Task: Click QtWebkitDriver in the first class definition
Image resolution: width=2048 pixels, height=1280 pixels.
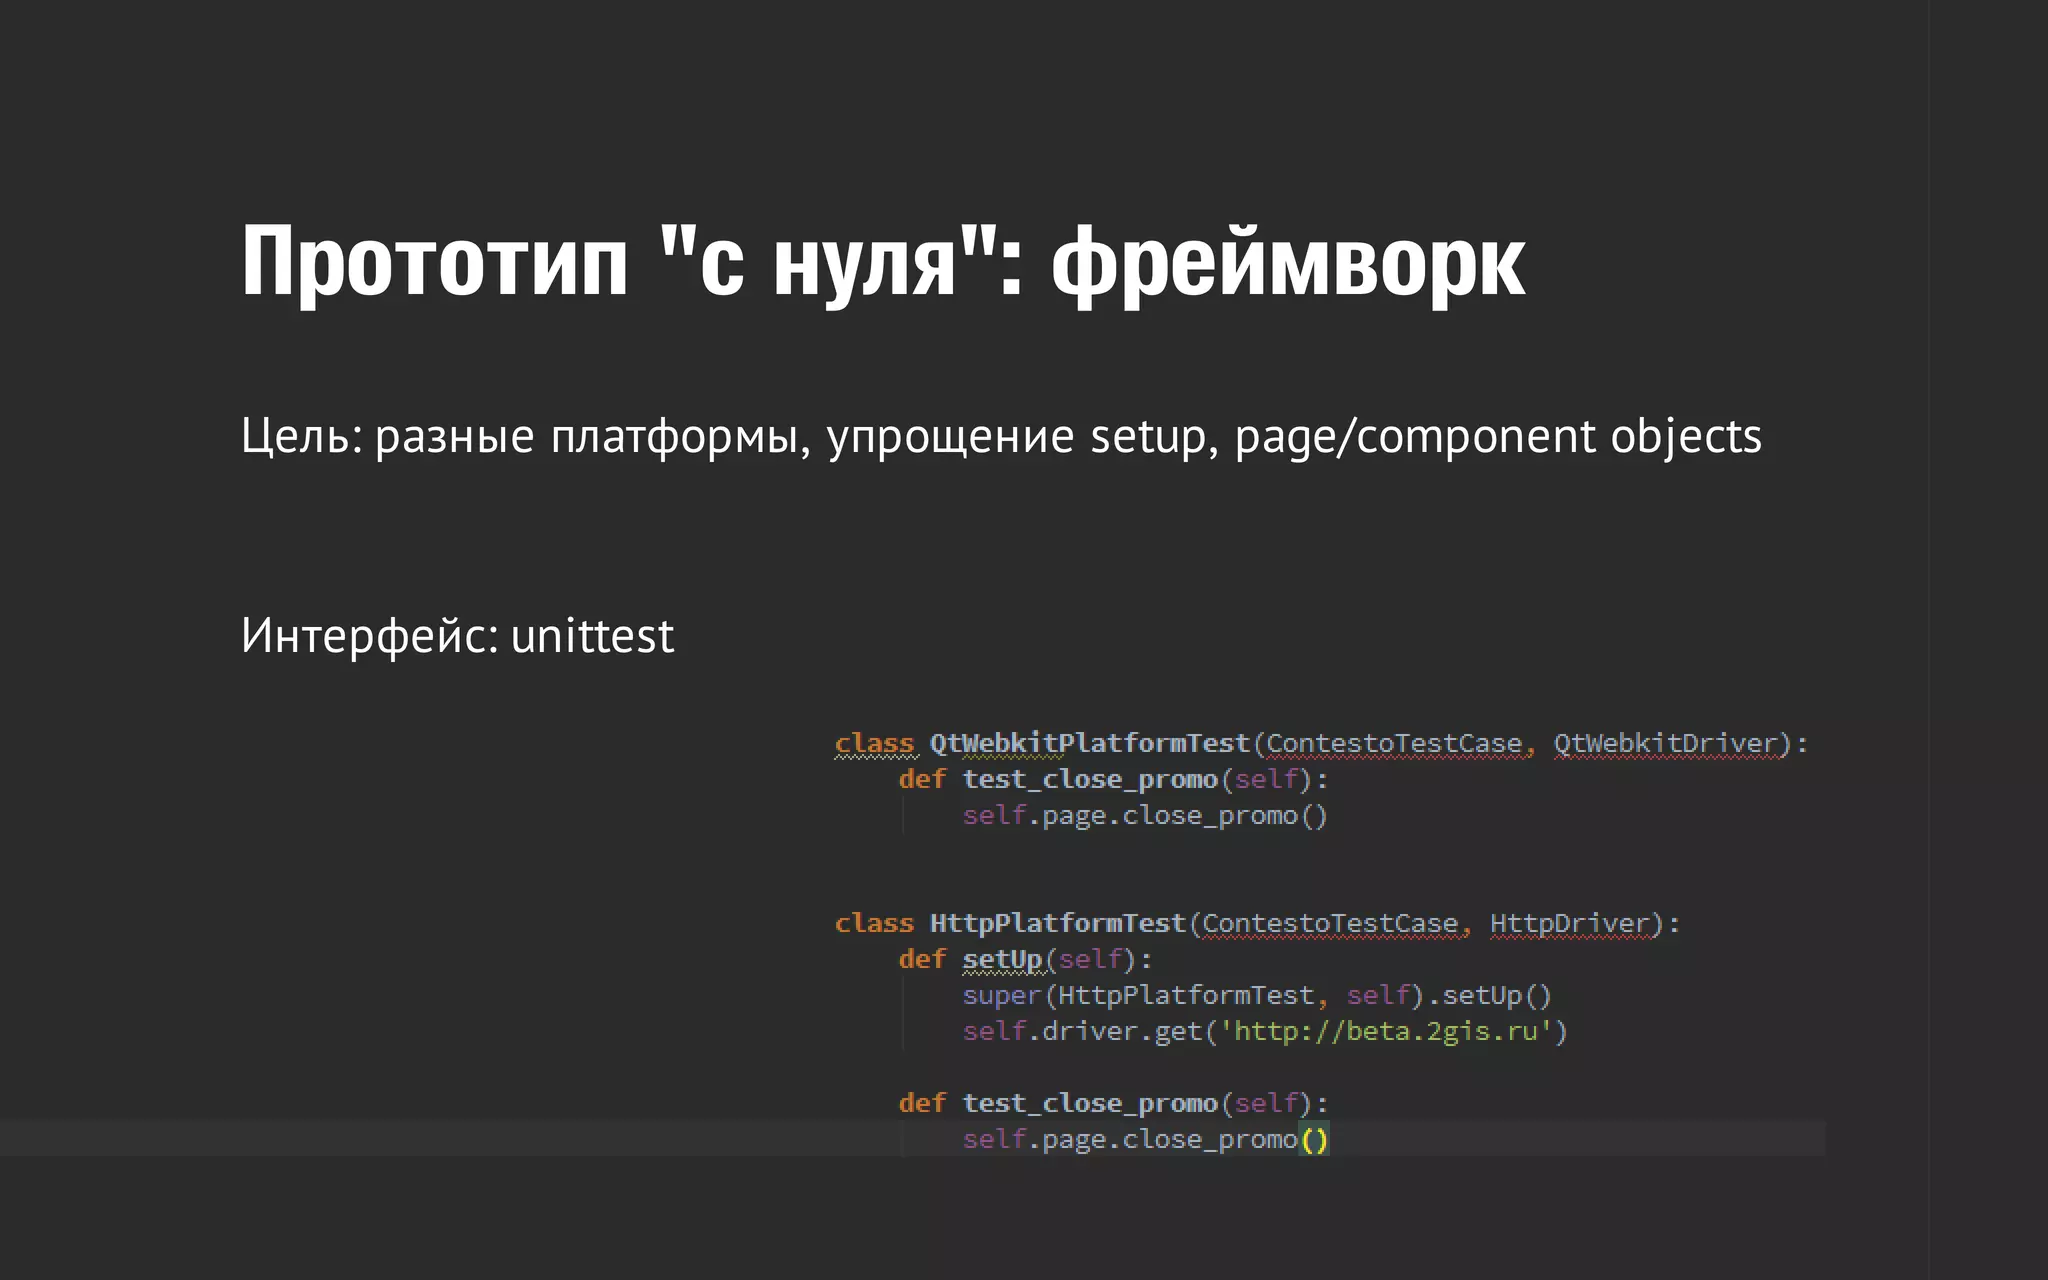Action: click(1666, 743)
